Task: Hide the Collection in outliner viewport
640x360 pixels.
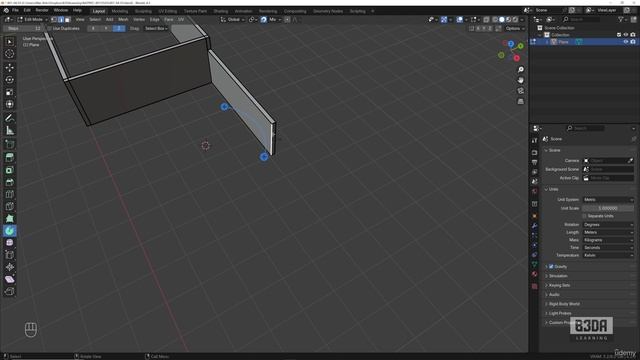Action: coord(626,35)
